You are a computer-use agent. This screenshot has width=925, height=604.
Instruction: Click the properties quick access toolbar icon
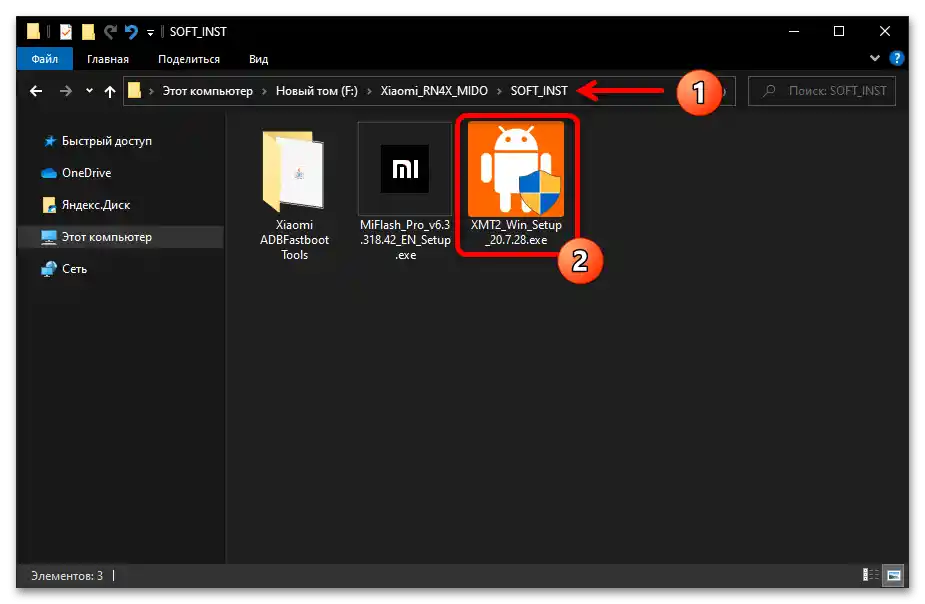pos(65,32)
